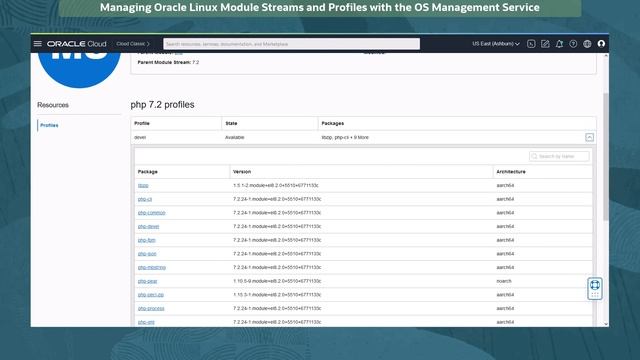The height and width of the screenshot is (360, 640).
Task: Open the hamburger navigation menu
Action: tap(38, 44)
